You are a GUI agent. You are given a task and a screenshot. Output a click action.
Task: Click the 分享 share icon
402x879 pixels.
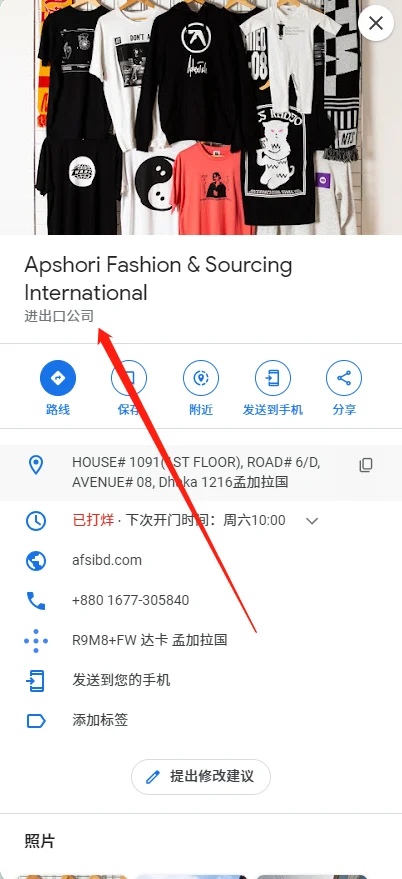[x=344, y=378]
